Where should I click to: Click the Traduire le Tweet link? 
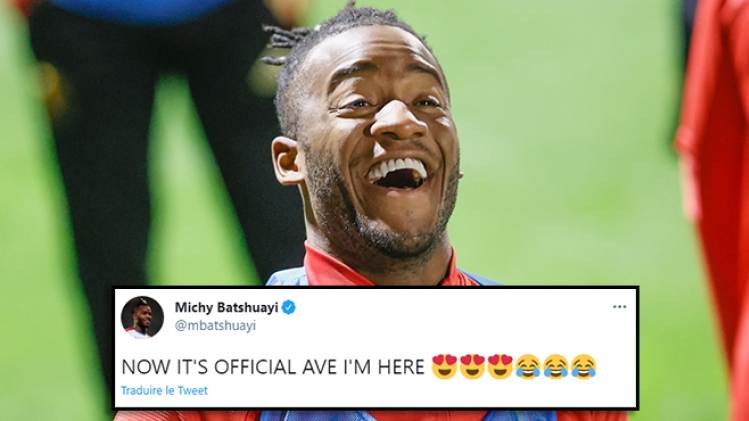164,390
